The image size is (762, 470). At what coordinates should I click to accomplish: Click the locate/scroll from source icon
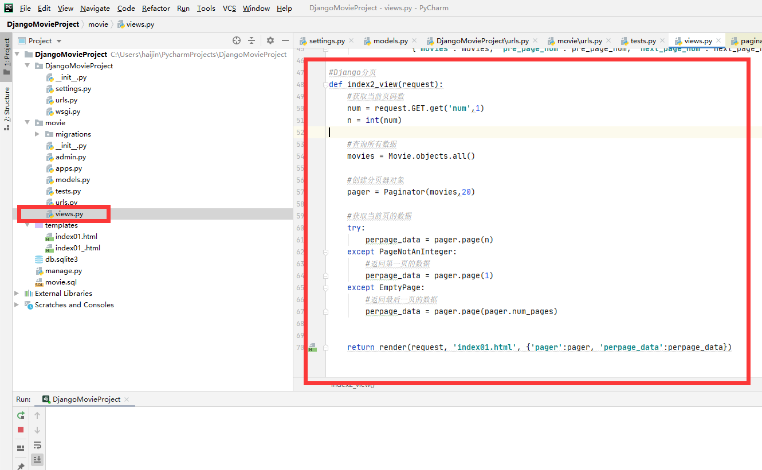[236, 40]
